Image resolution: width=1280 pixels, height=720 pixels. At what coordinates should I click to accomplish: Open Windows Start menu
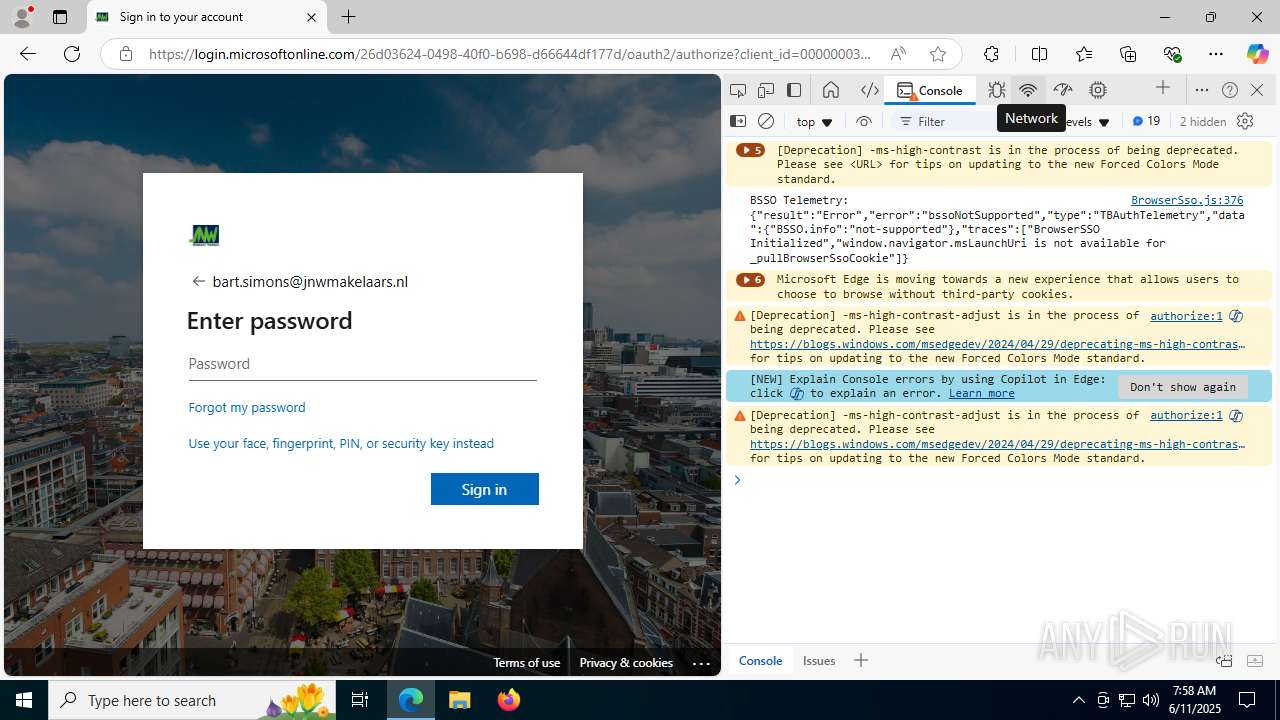coord(24,700)
